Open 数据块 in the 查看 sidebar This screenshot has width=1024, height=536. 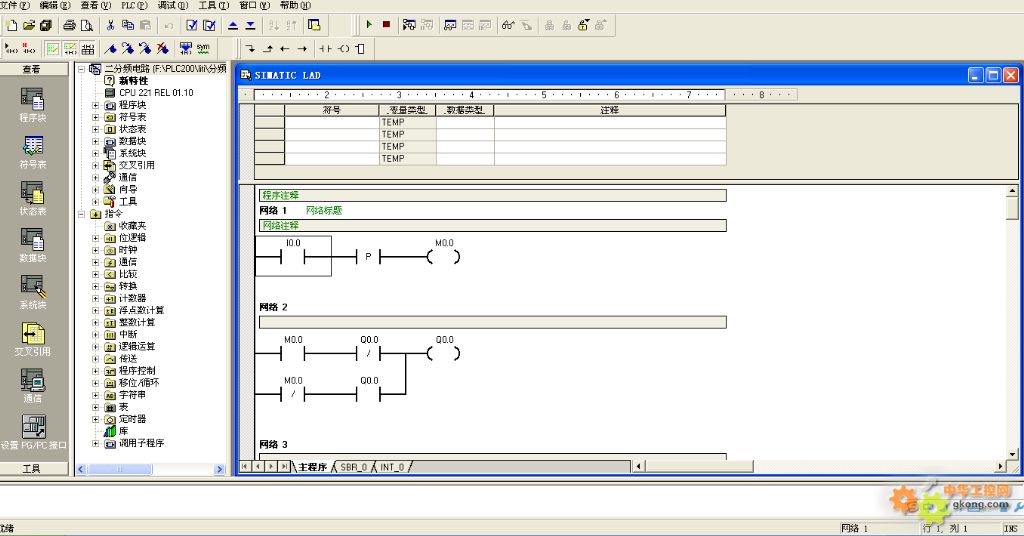pyautogui.click(x=32, y=245)
